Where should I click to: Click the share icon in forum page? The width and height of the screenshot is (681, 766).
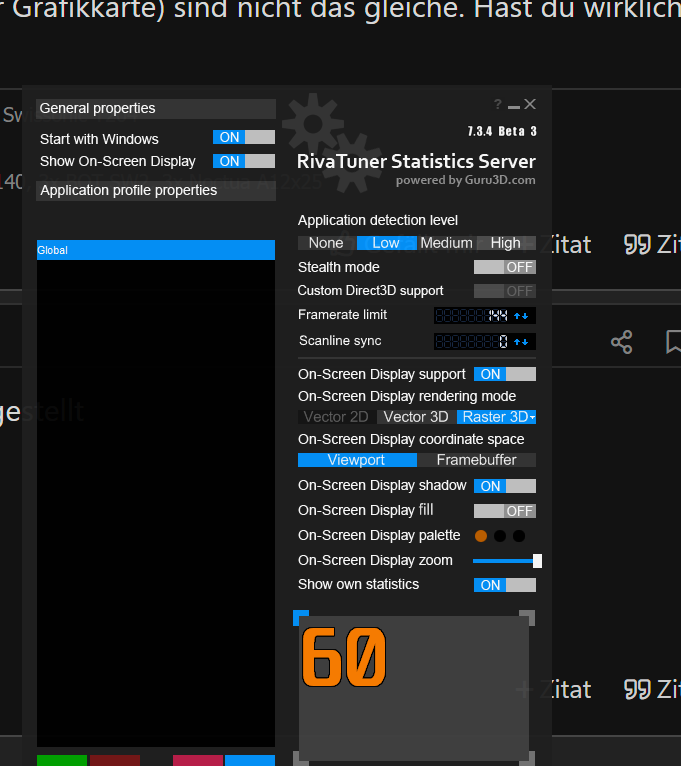point(621,342)
